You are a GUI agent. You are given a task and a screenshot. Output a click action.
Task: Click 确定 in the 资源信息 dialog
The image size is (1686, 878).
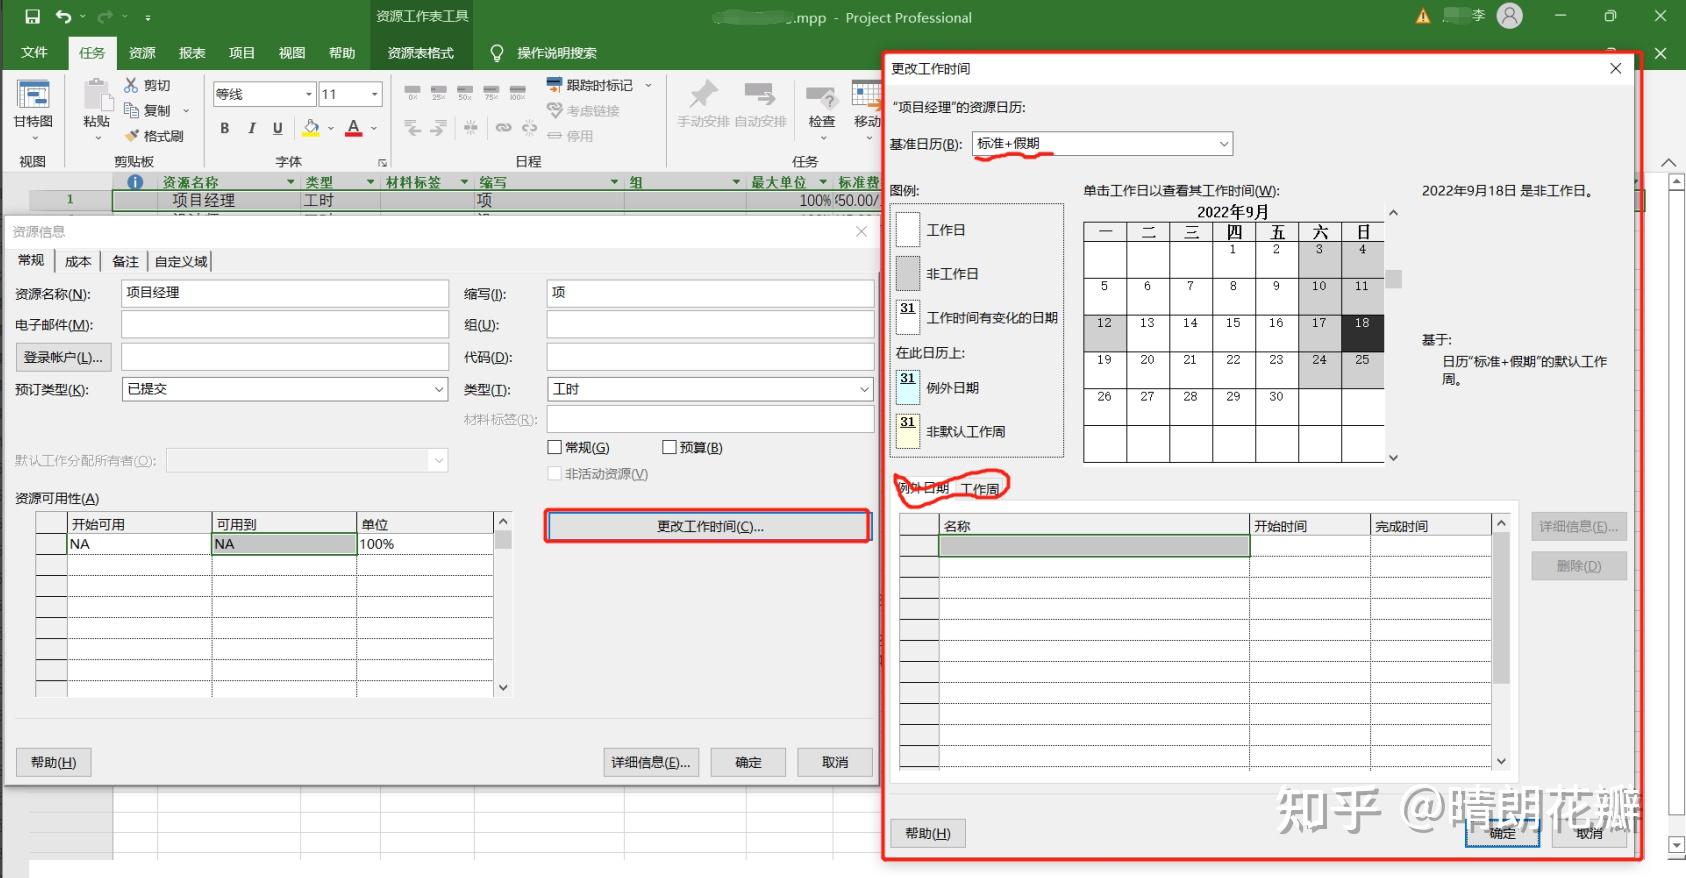pyautogui.click(x=748, y=762)
